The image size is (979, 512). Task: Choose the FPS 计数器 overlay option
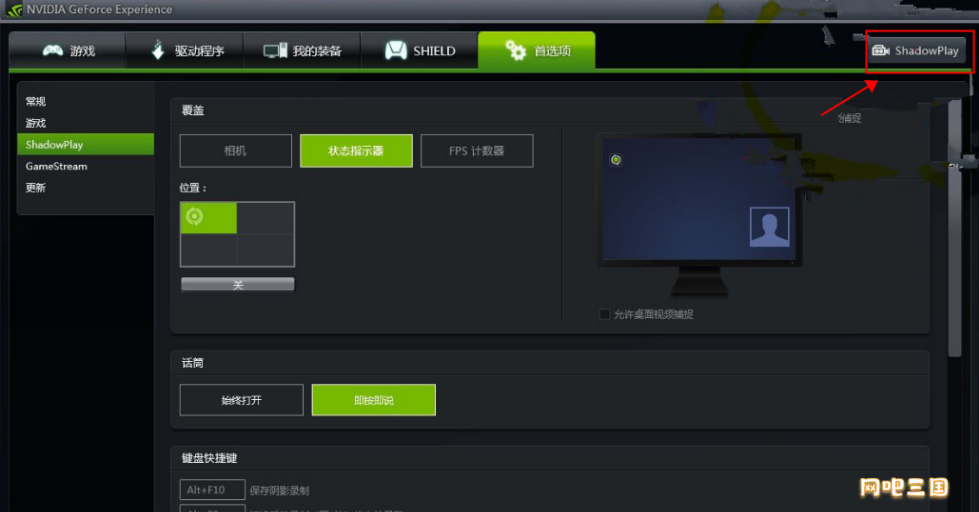476,150
